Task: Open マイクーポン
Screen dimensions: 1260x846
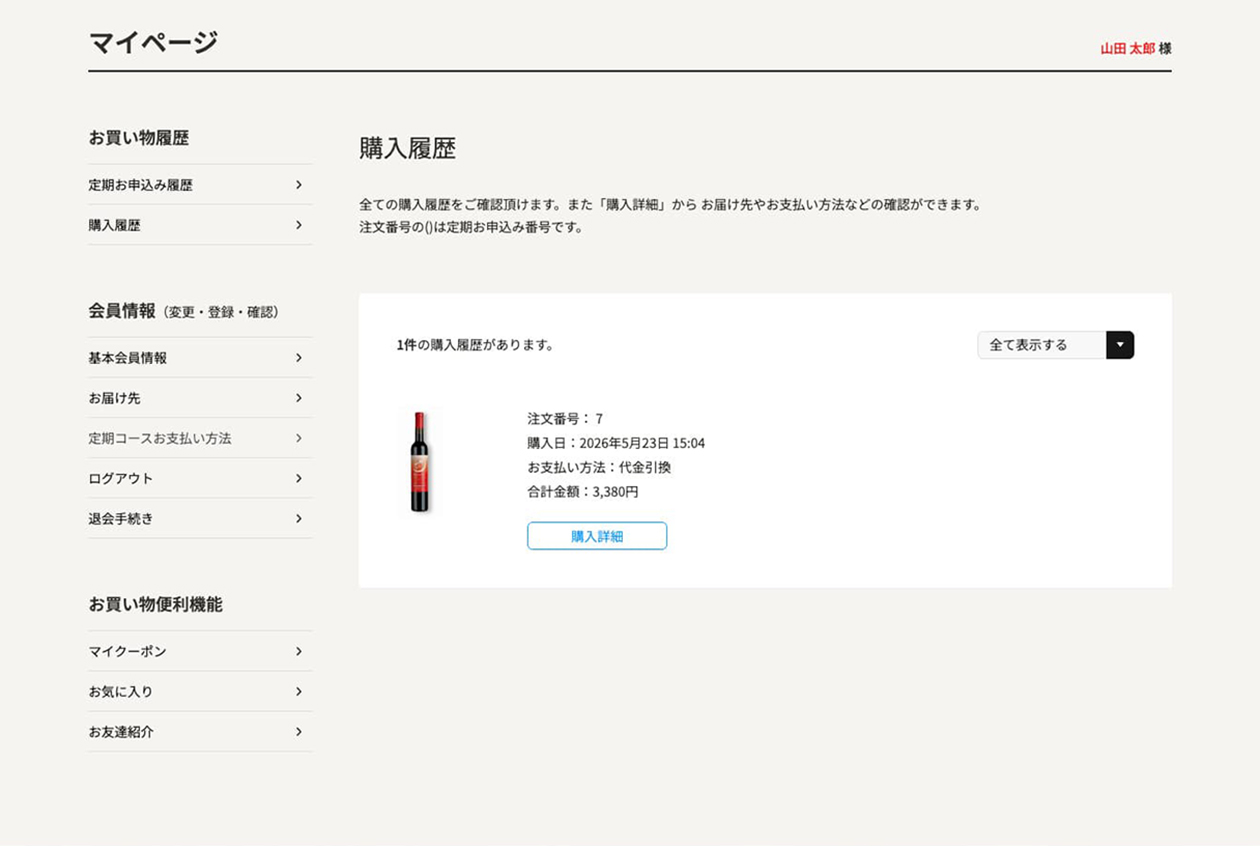Action: (200, 651)
